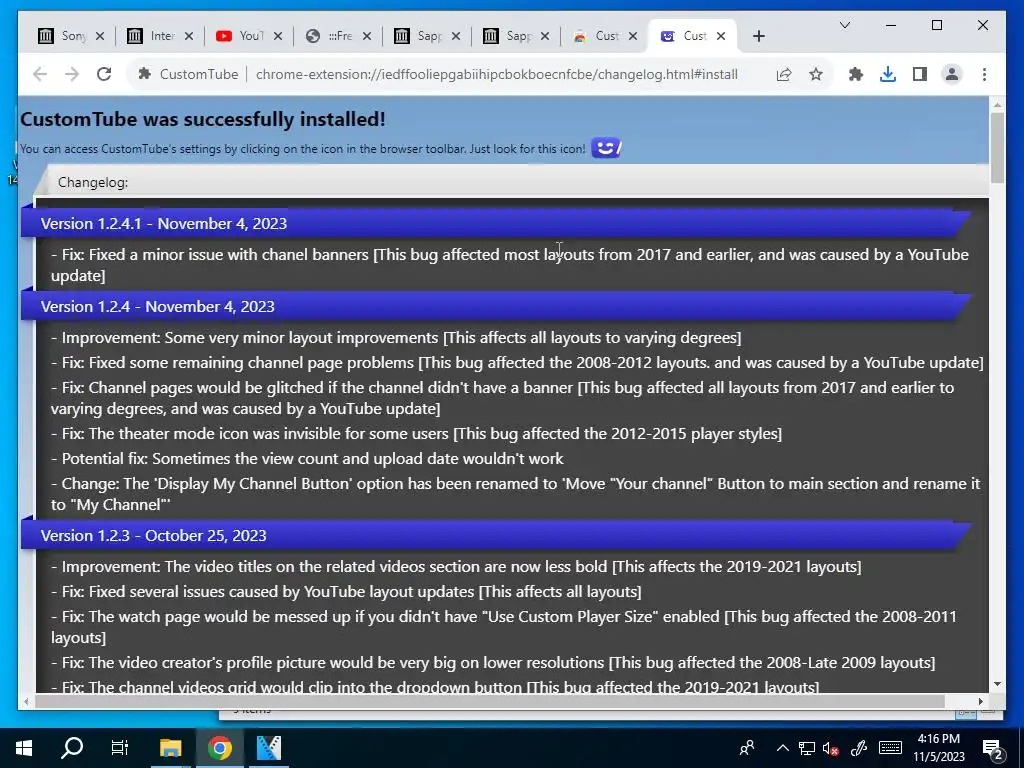Click the 'Potential fix: Sometimes the view count' line

point(307,458)
